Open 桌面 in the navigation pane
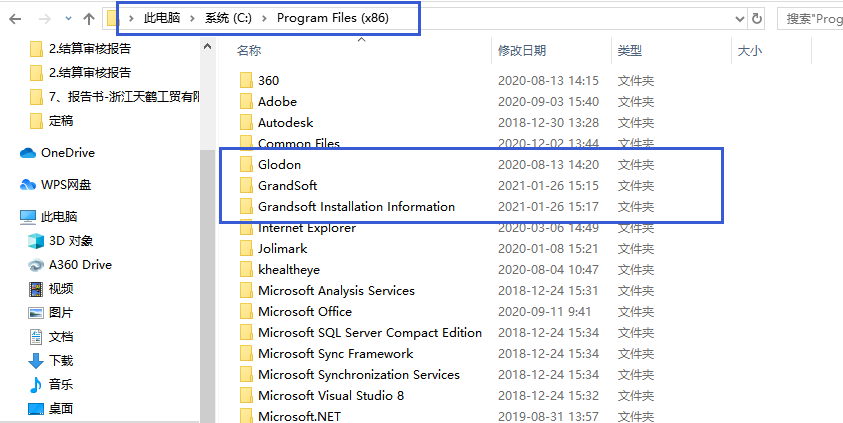 51,408
